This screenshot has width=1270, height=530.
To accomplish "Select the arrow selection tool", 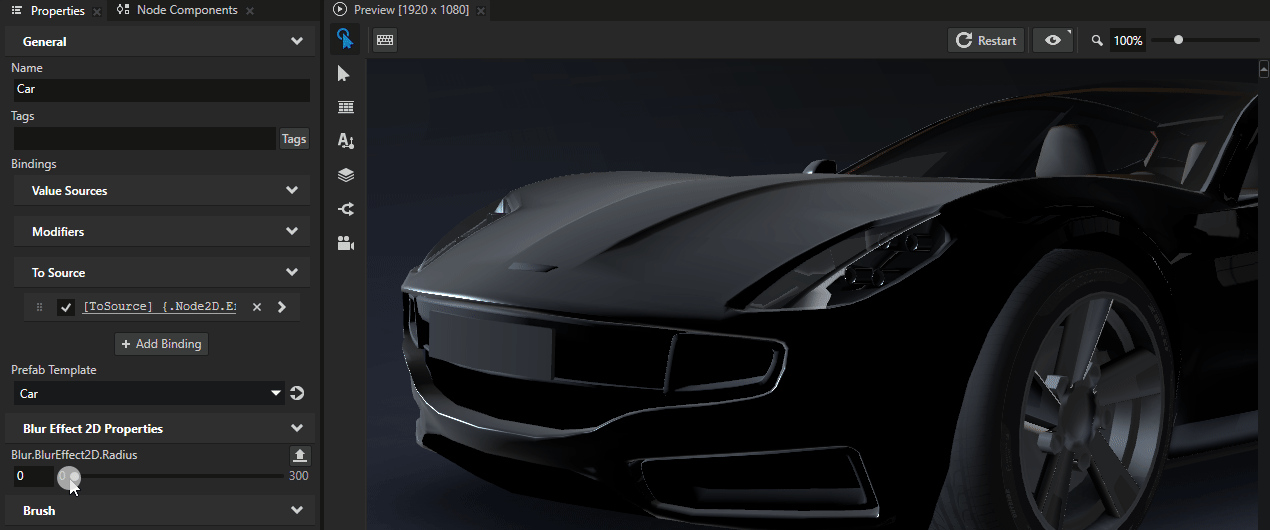I will (x=345, y=74).
